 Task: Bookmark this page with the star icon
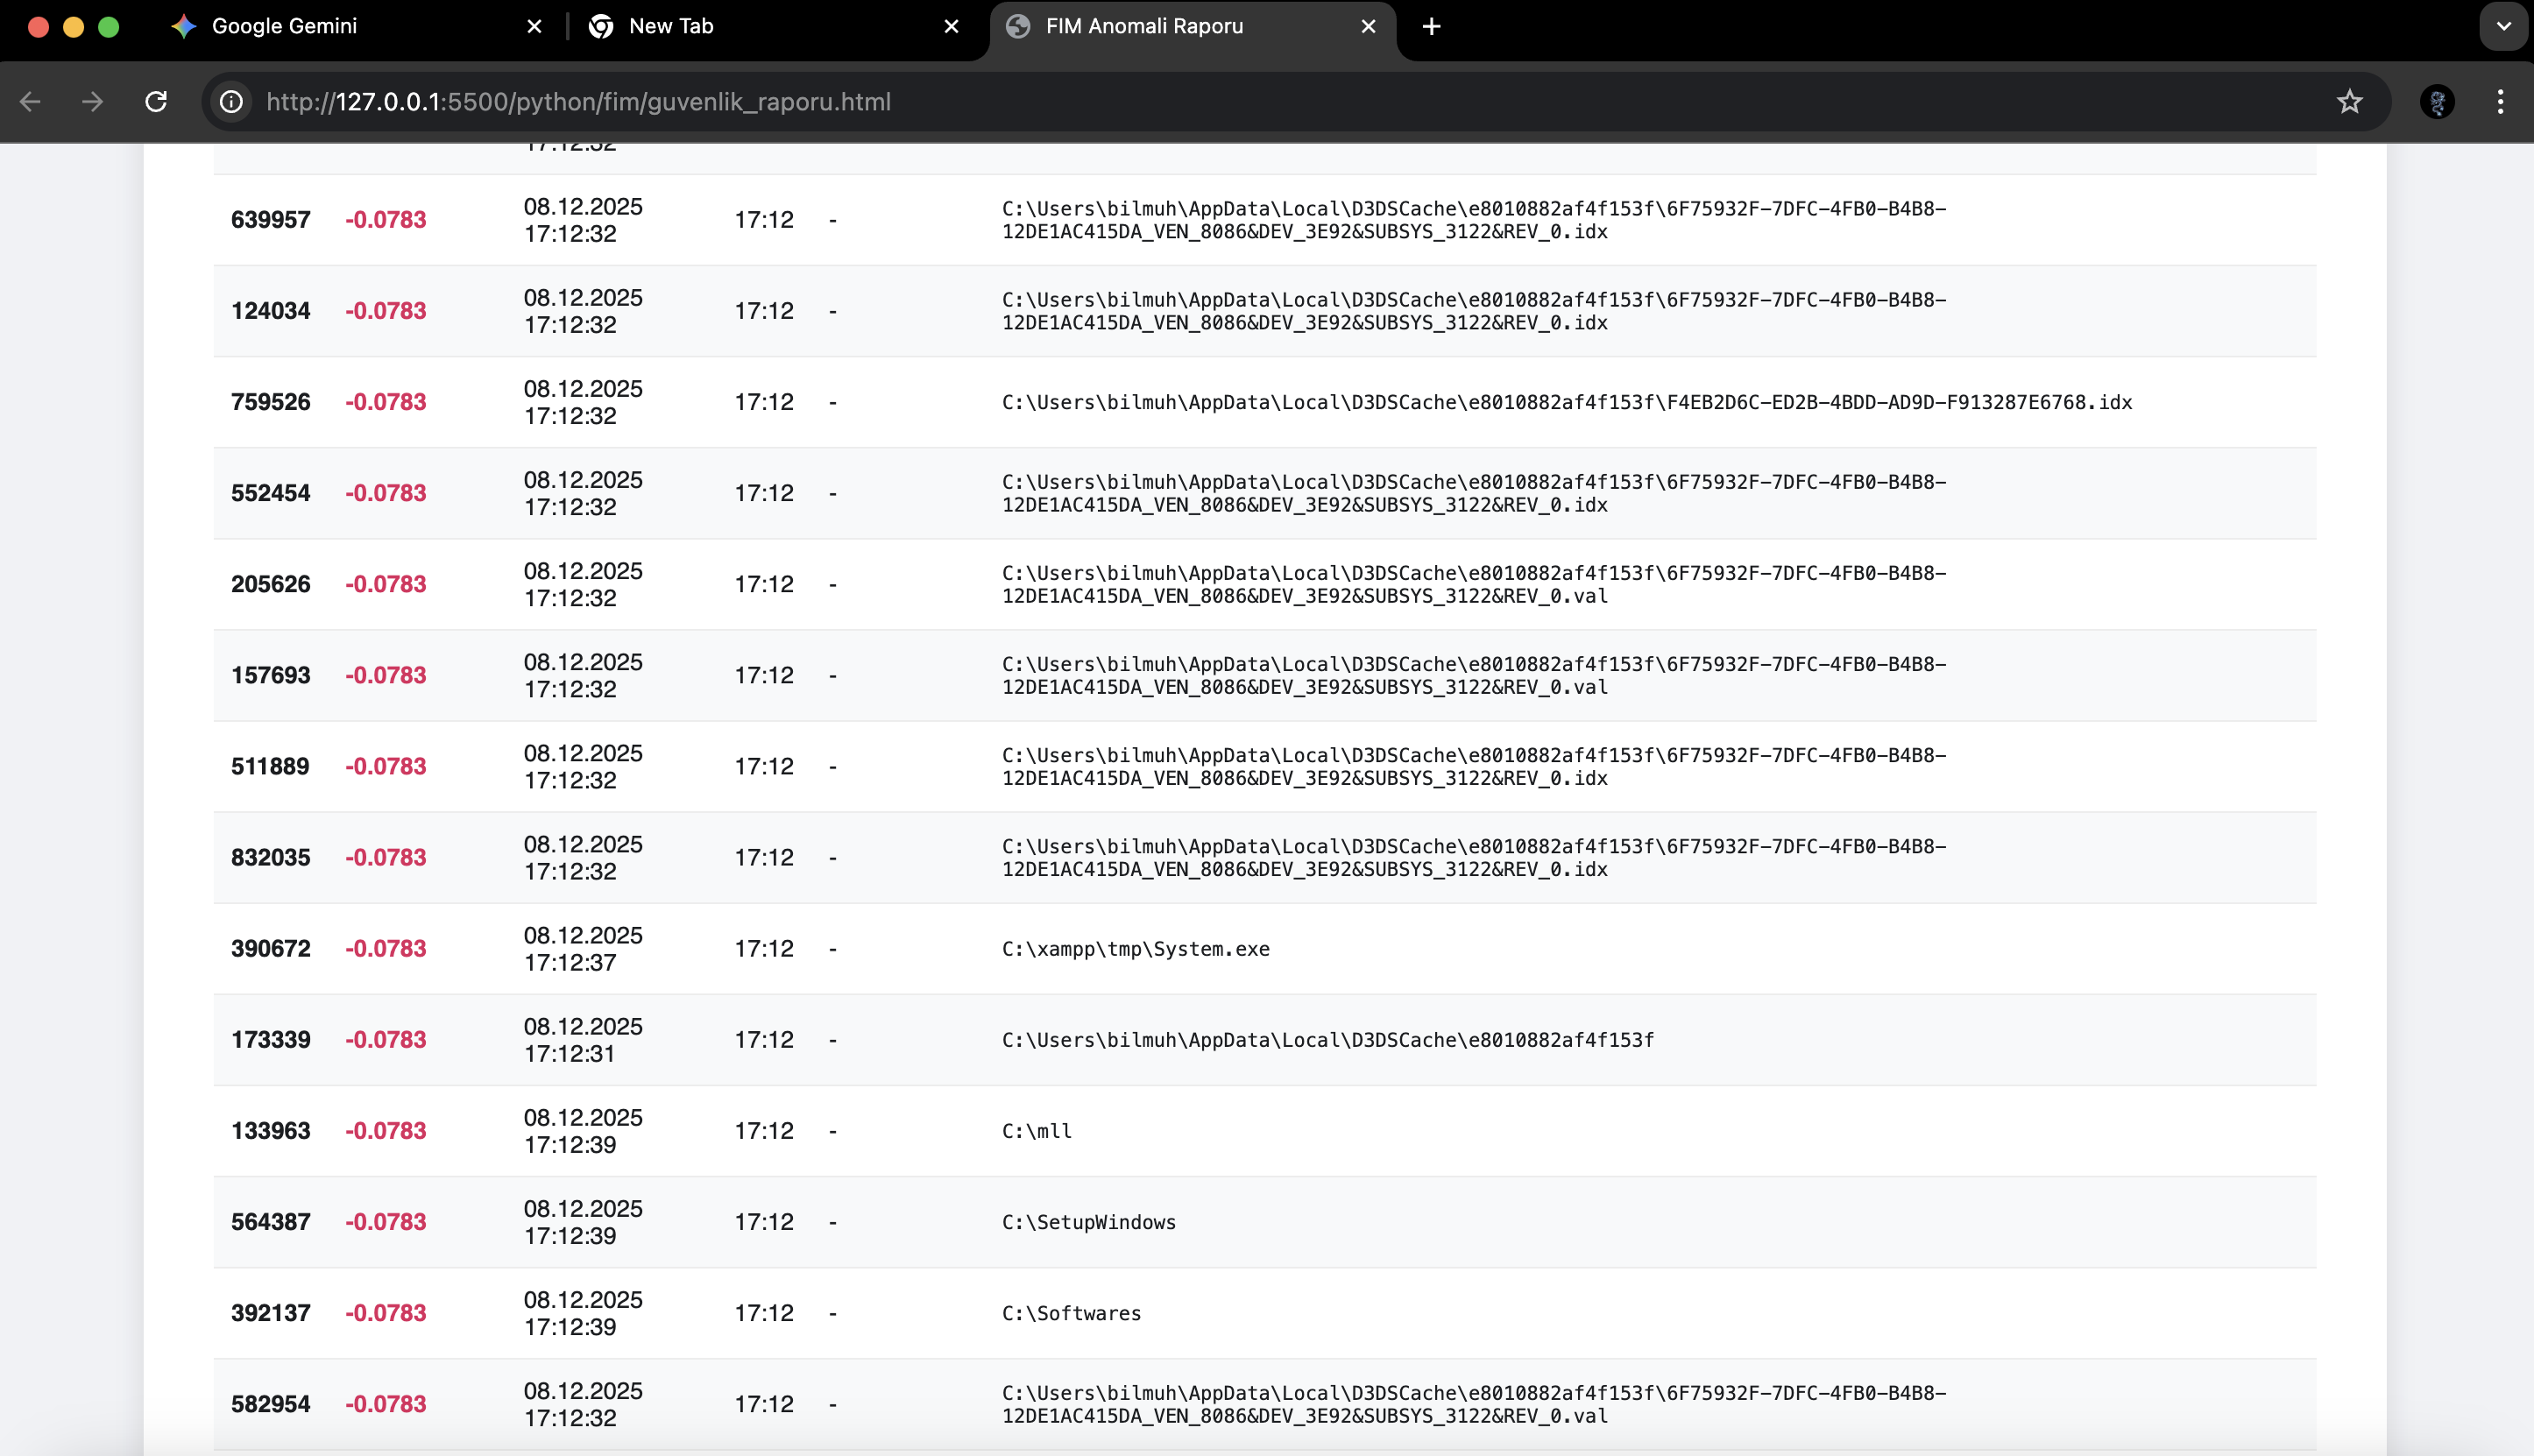click(2350, 102)
